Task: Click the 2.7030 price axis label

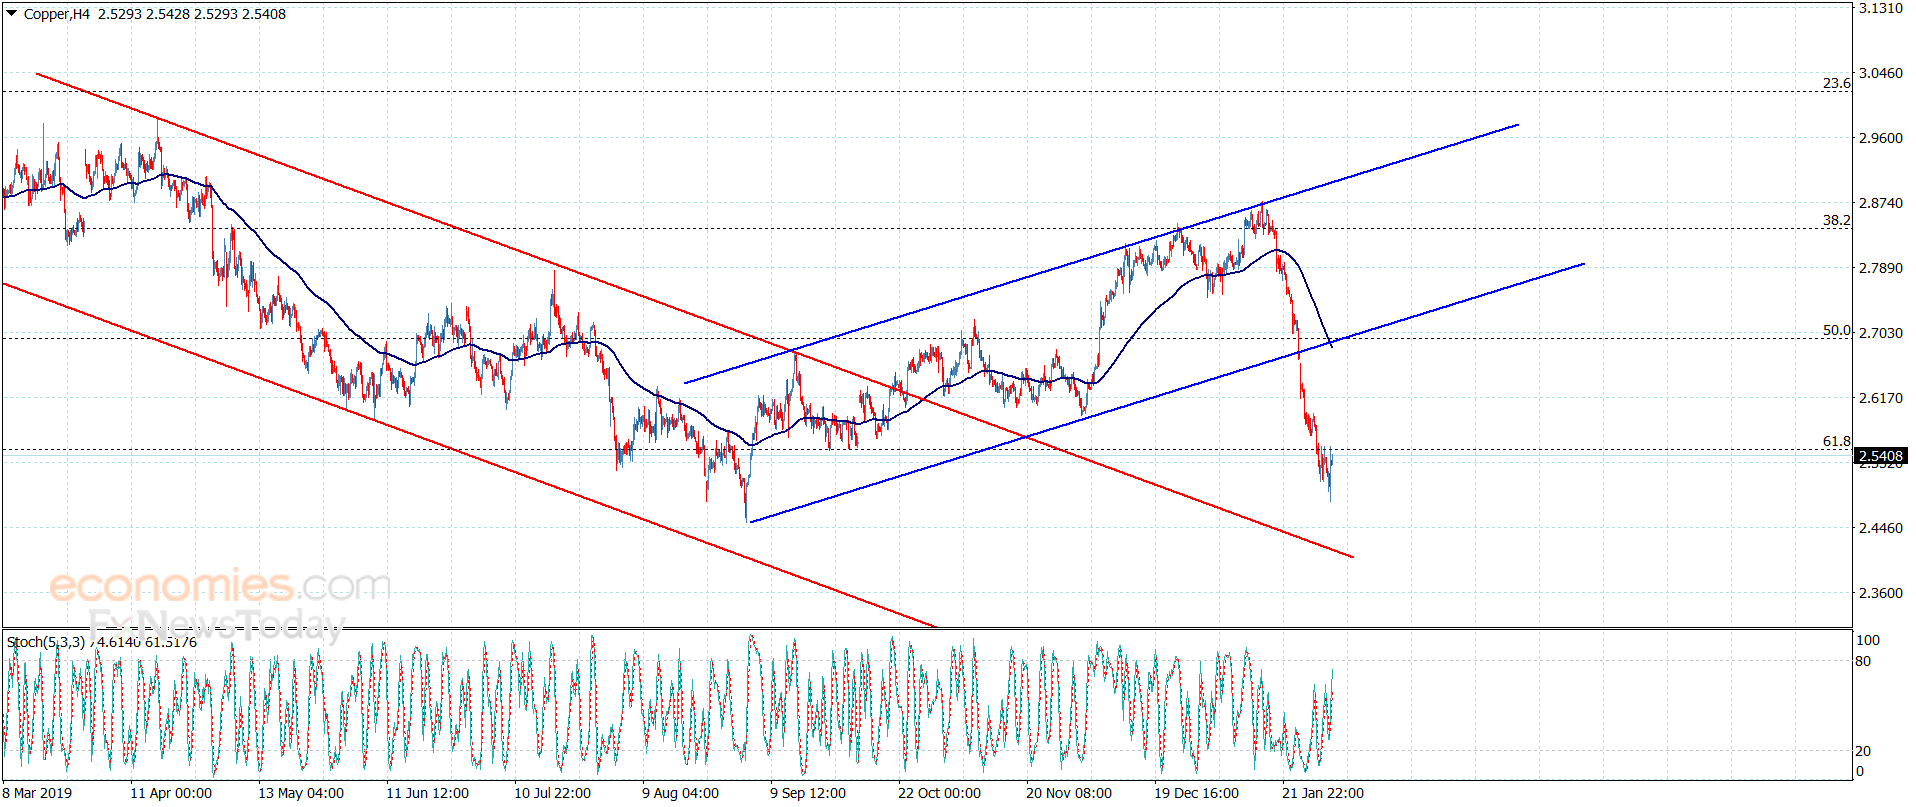Action: (1880, 333)
